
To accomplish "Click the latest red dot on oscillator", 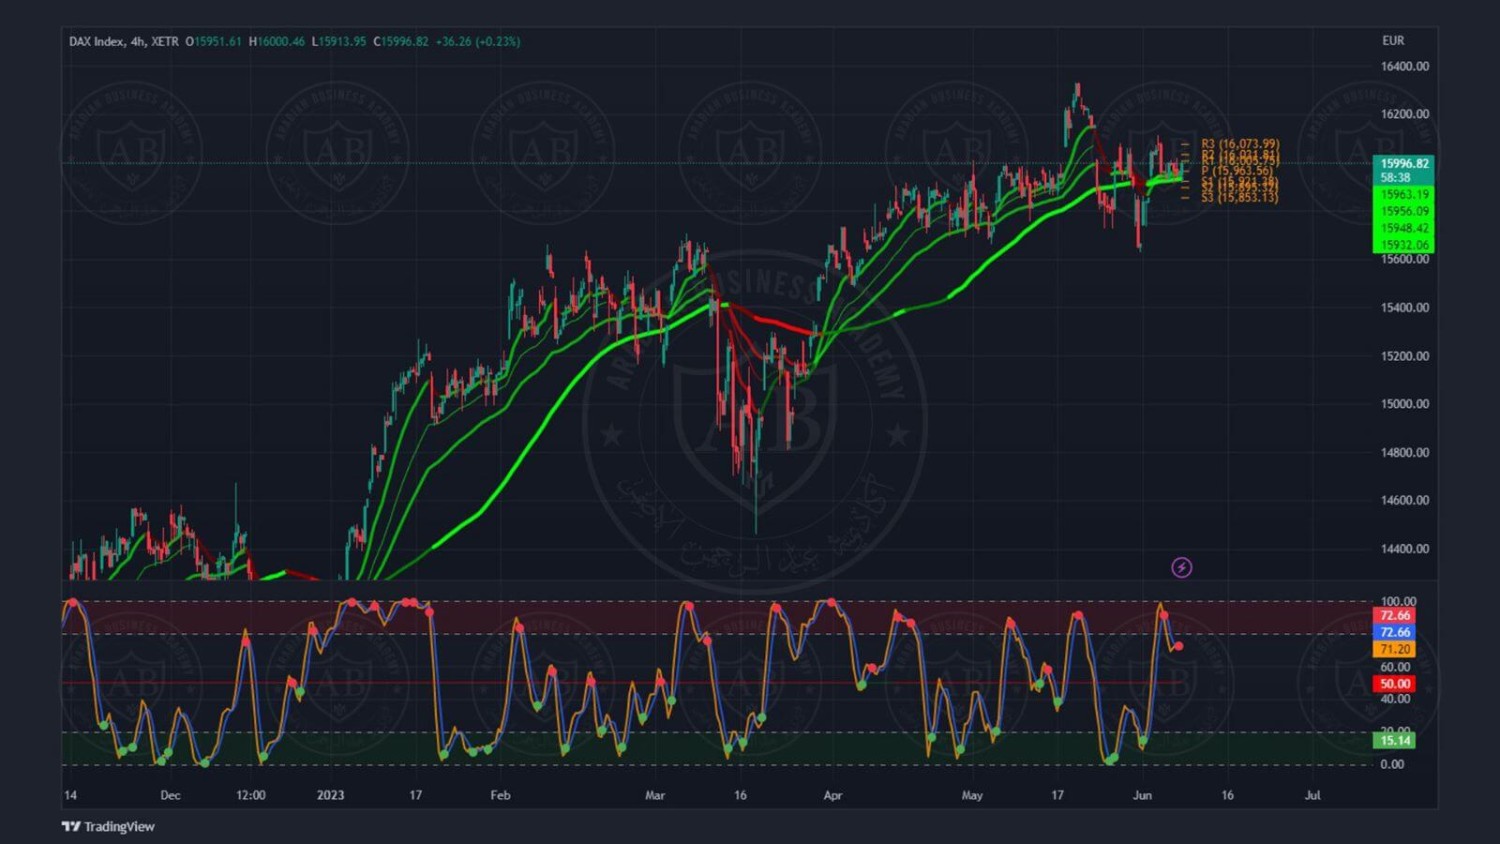I will point(1179,646).
